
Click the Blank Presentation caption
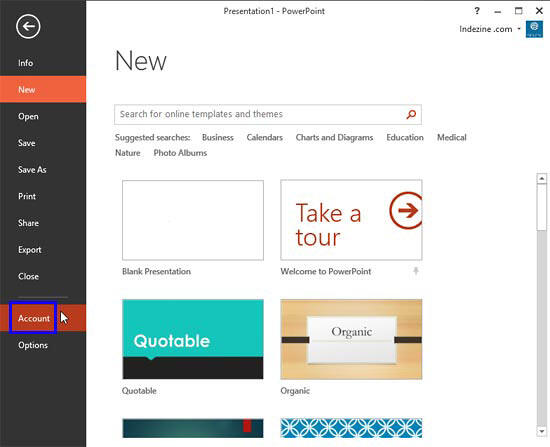pos(156,272)
